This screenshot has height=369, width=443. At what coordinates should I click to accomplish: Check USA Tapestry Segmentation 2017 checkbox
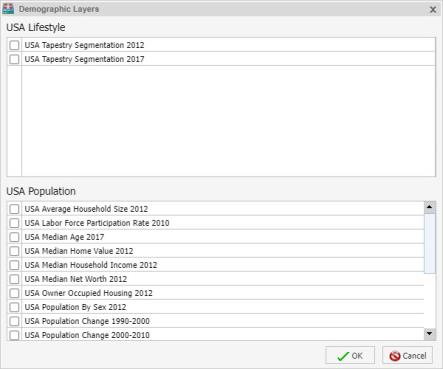click(x=14, y=59)
